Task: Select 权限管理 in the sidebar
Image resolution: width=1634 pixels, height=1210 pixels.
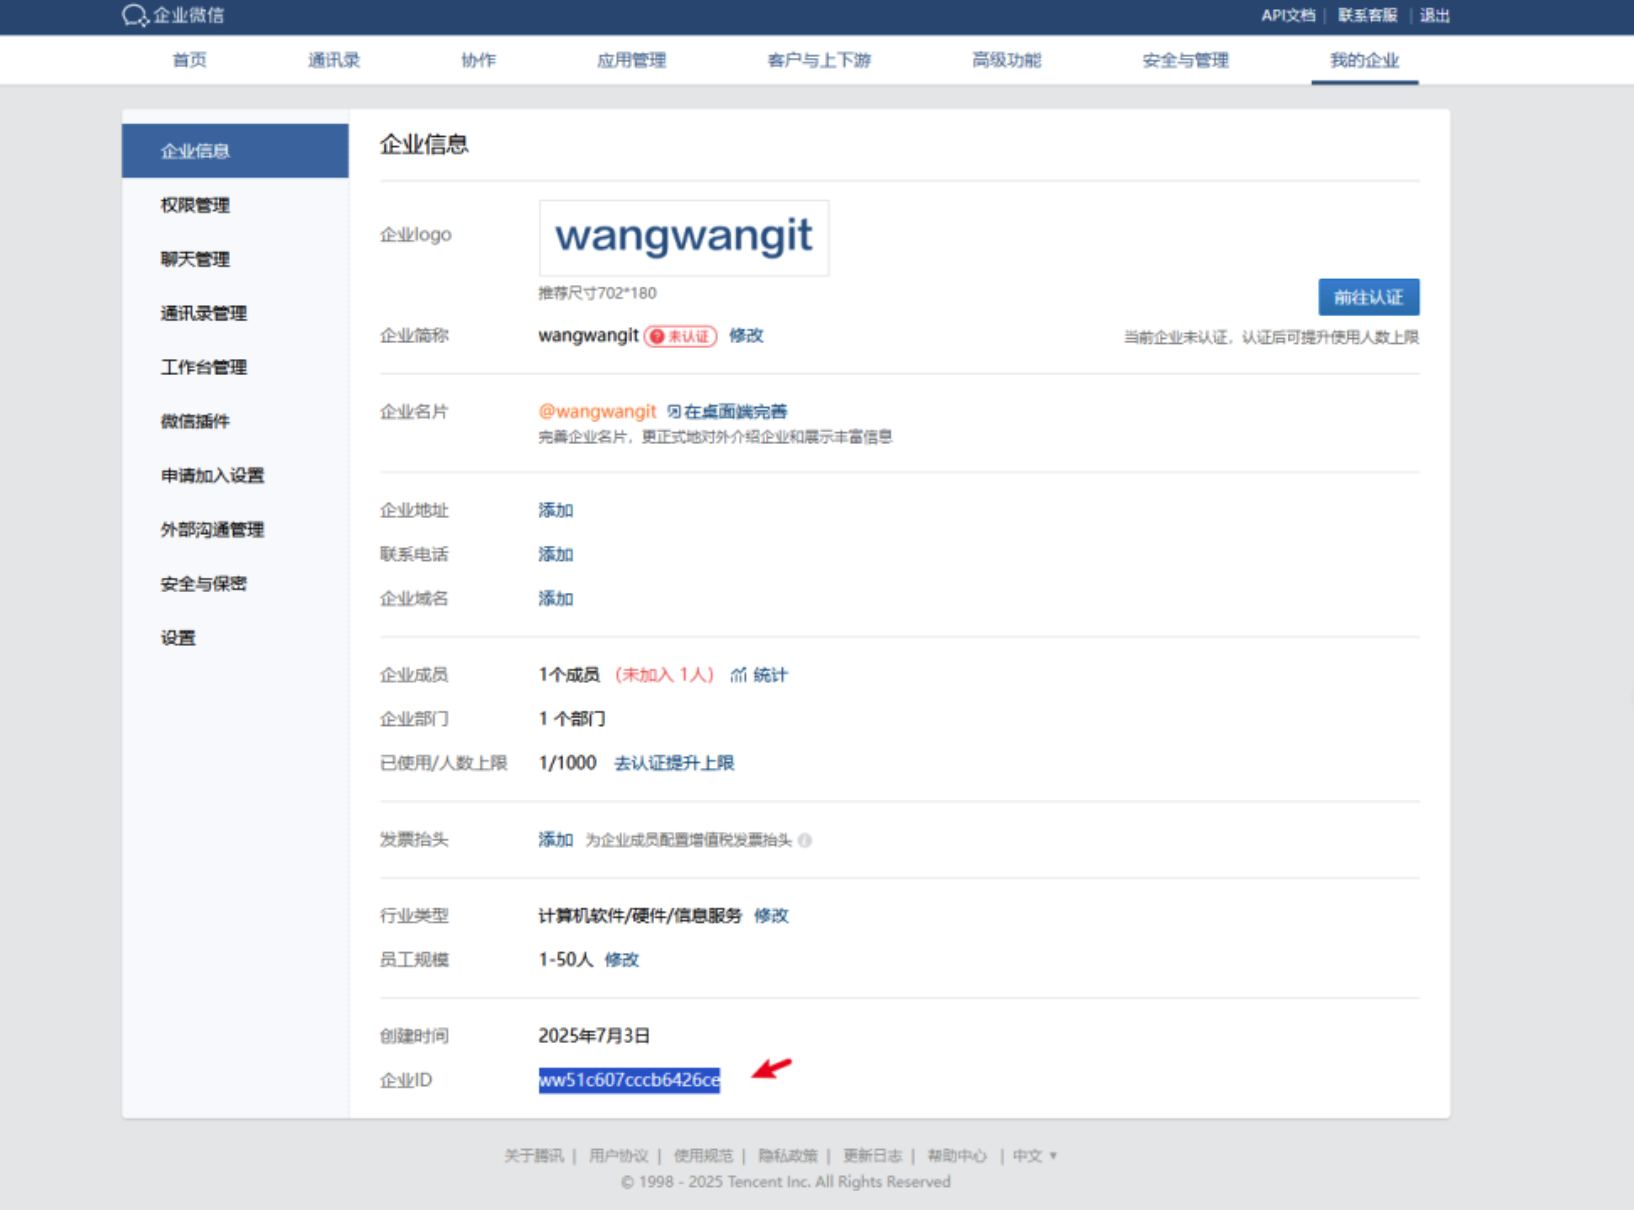Action: (x=195, y=205)
